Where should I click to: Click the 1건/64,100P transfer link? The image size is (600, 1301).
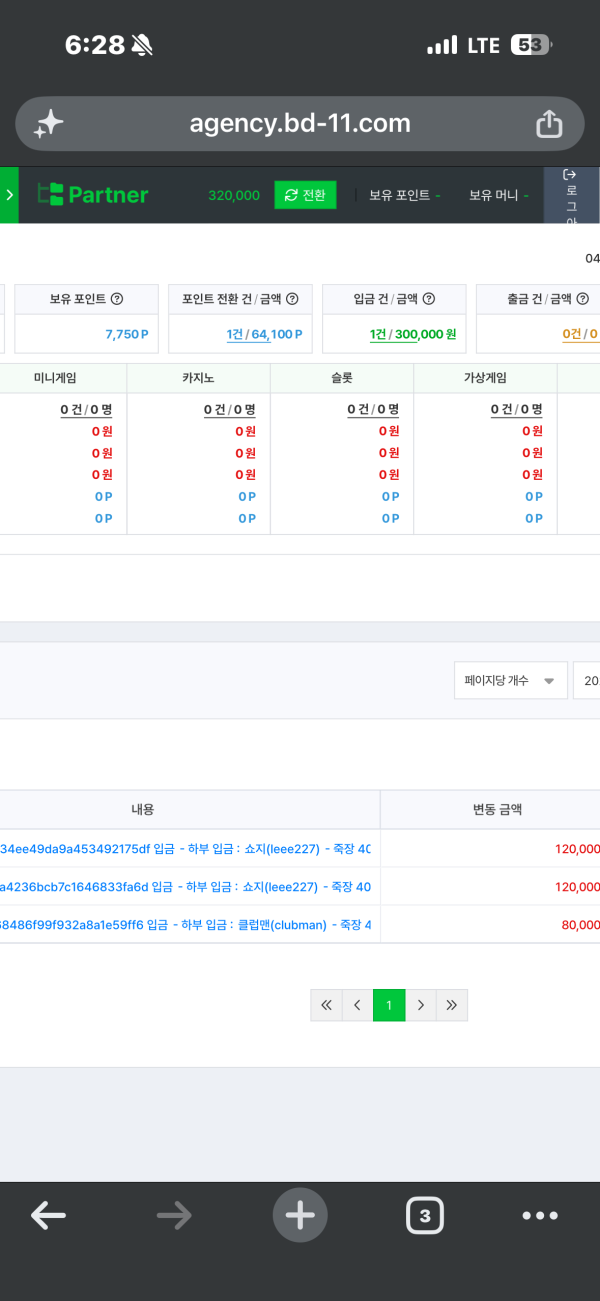click(x=264, y=334)
